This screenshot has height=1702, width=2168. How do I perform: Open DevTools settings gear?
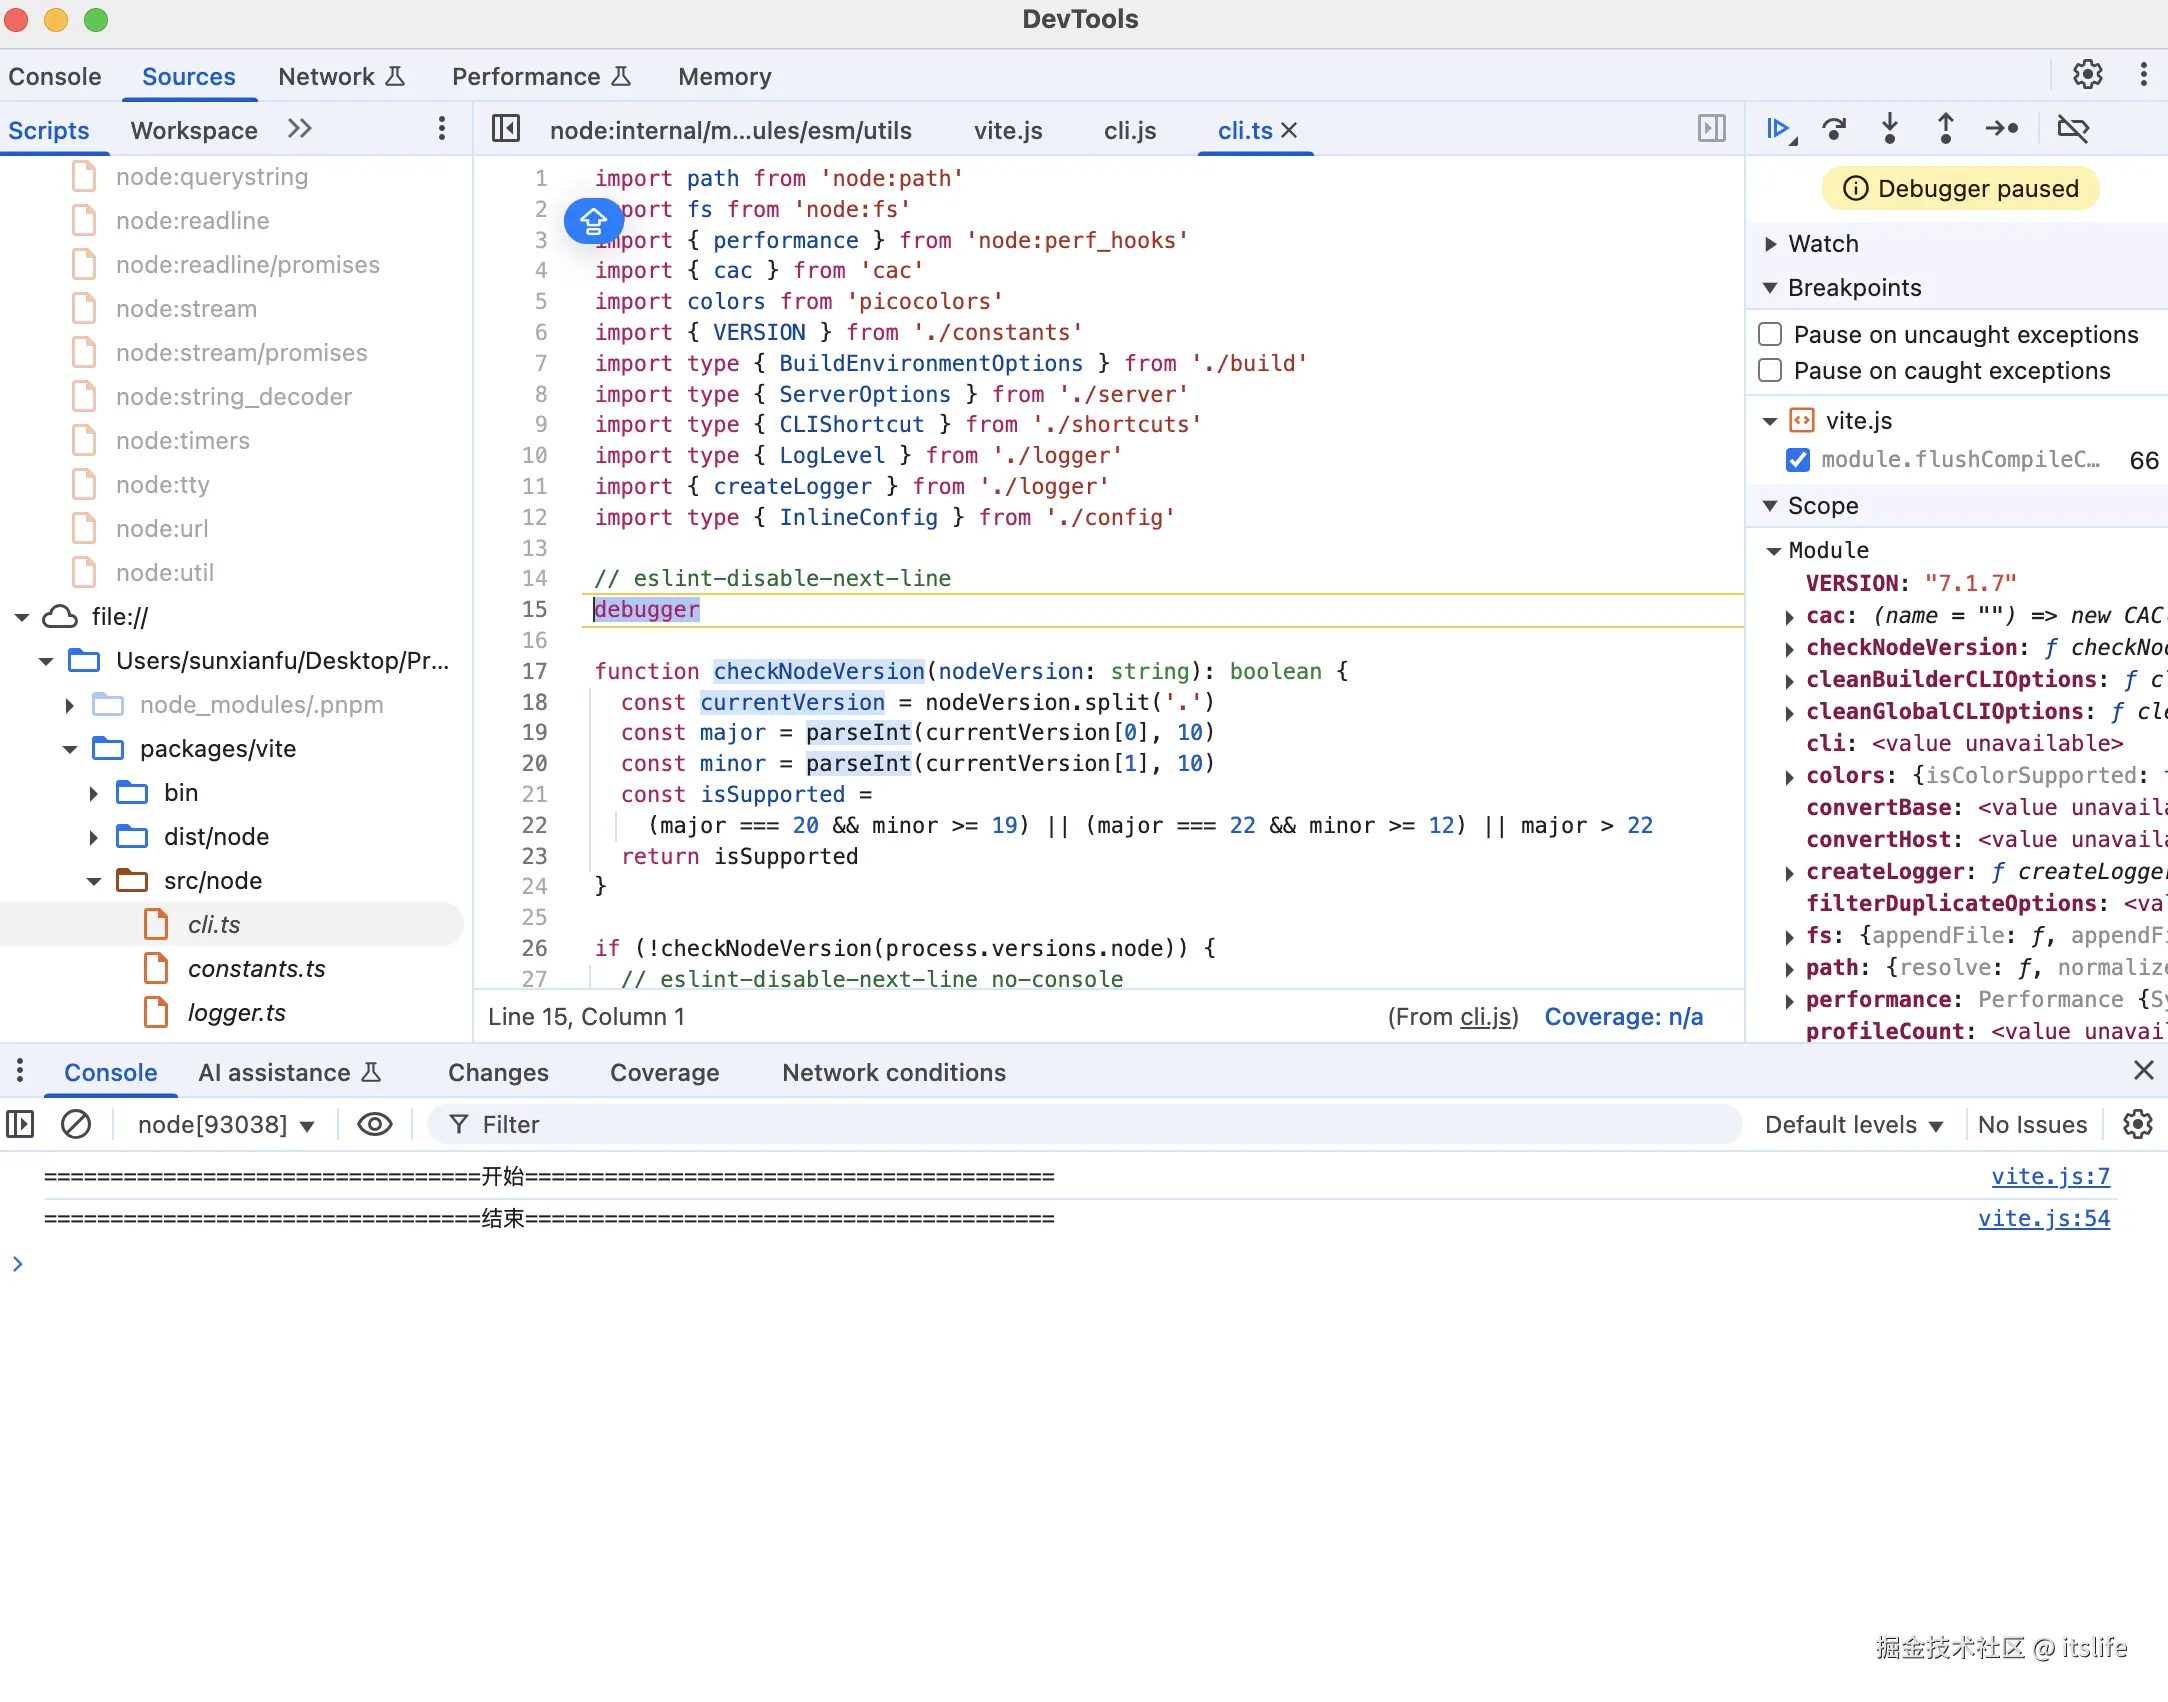(x=2087, y=75)
